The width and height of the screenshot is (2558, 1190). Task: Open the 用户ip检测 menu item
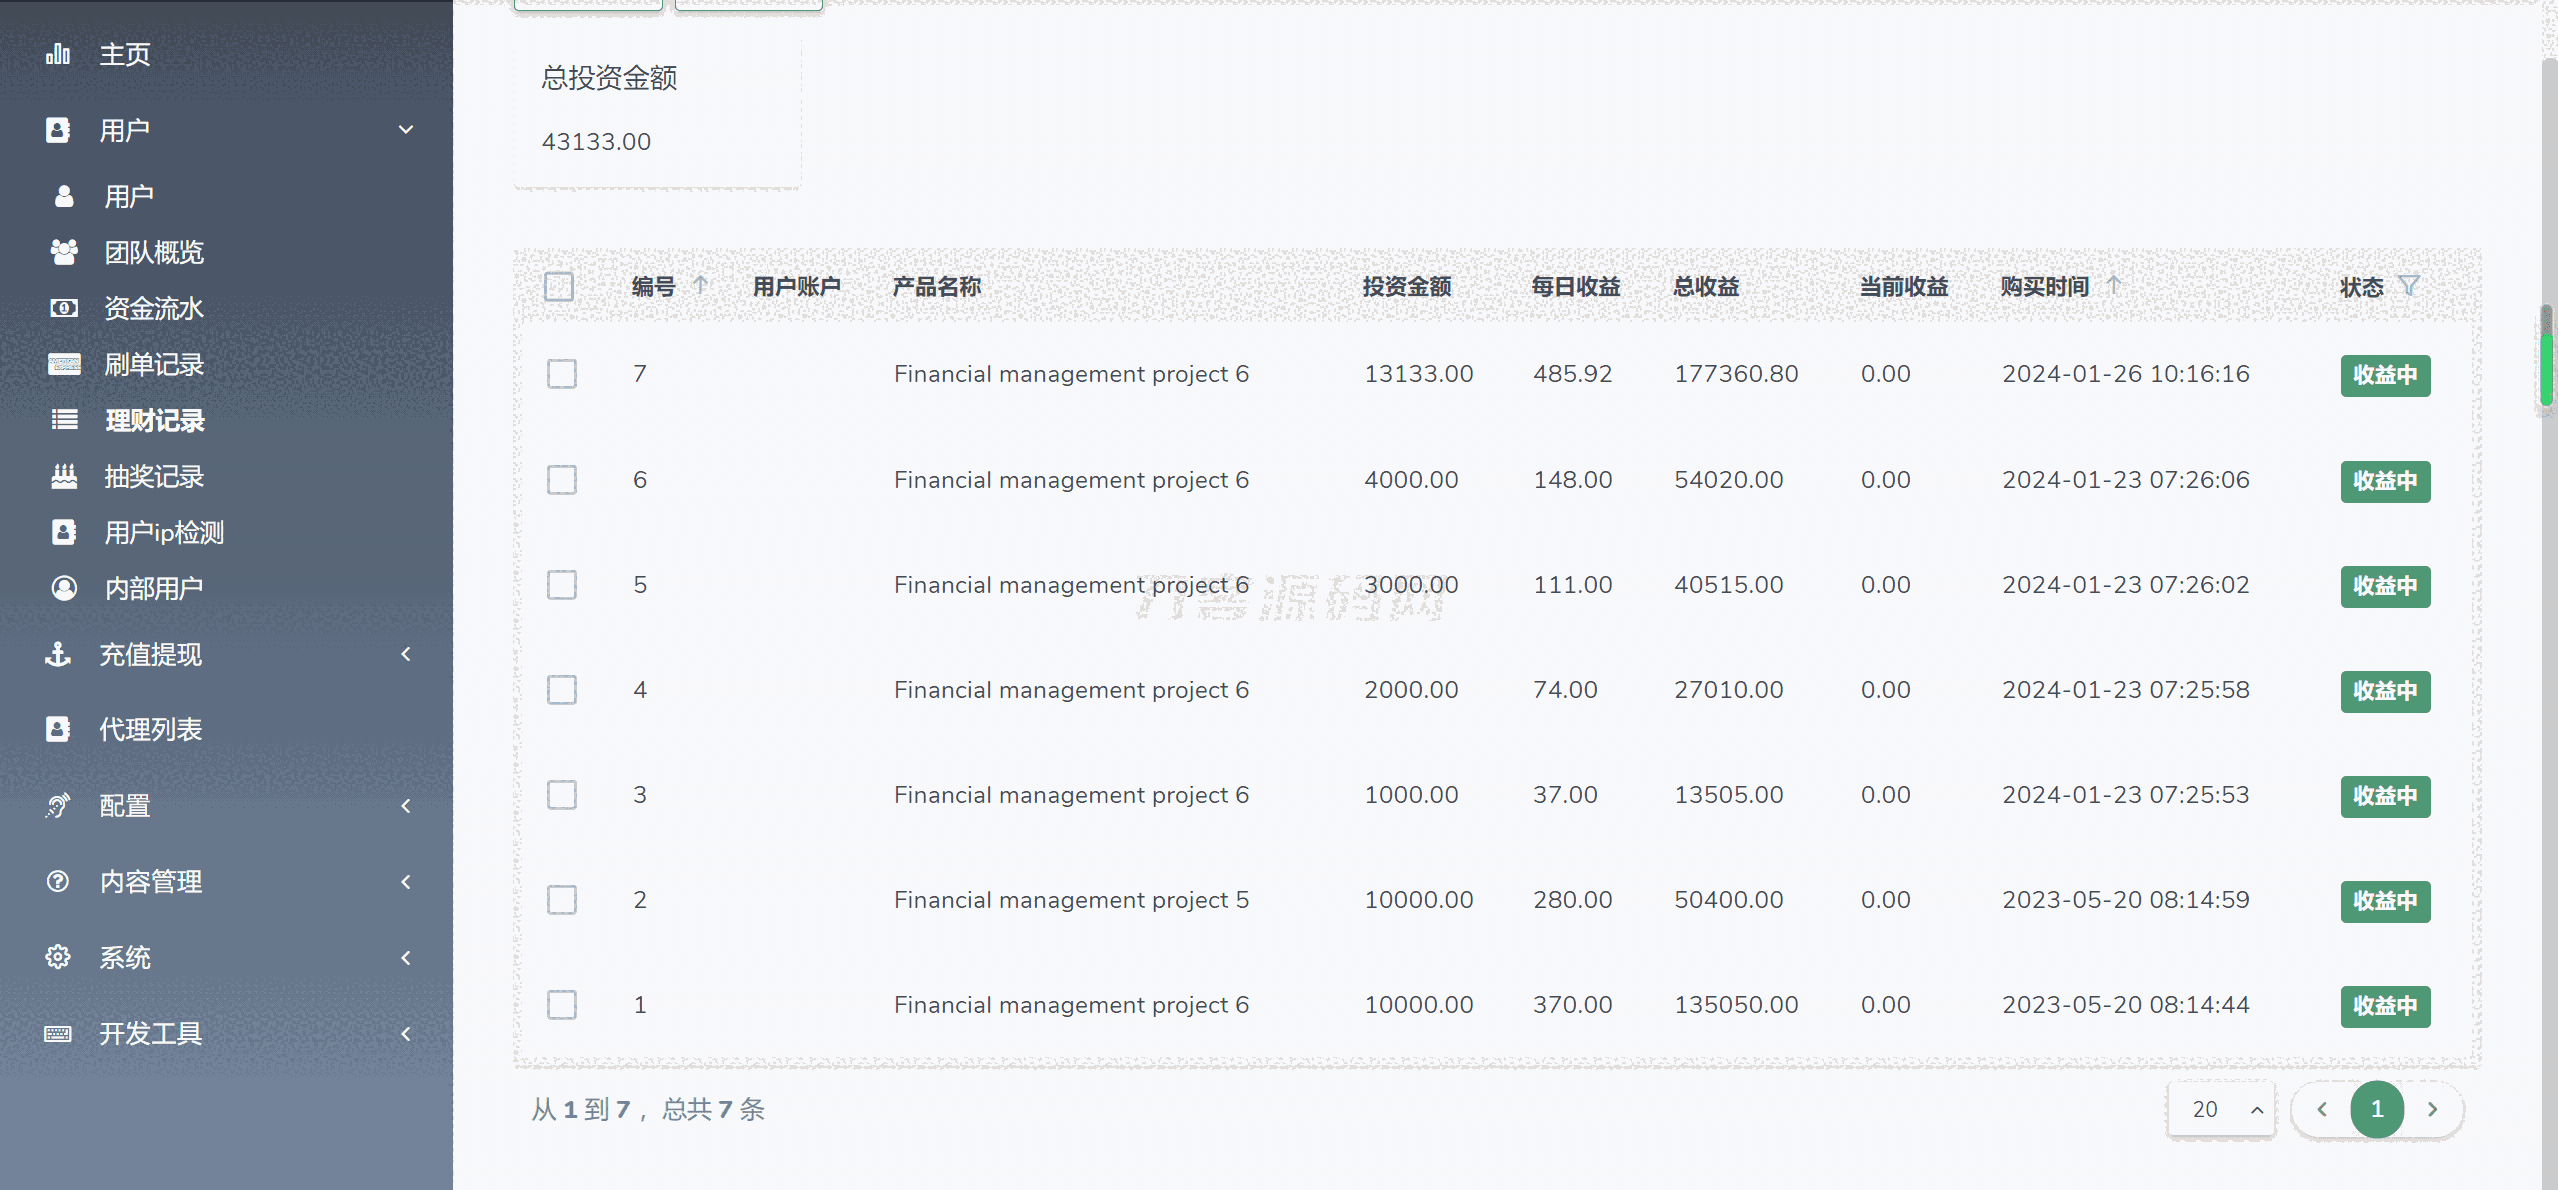click(x=164, y=532)
